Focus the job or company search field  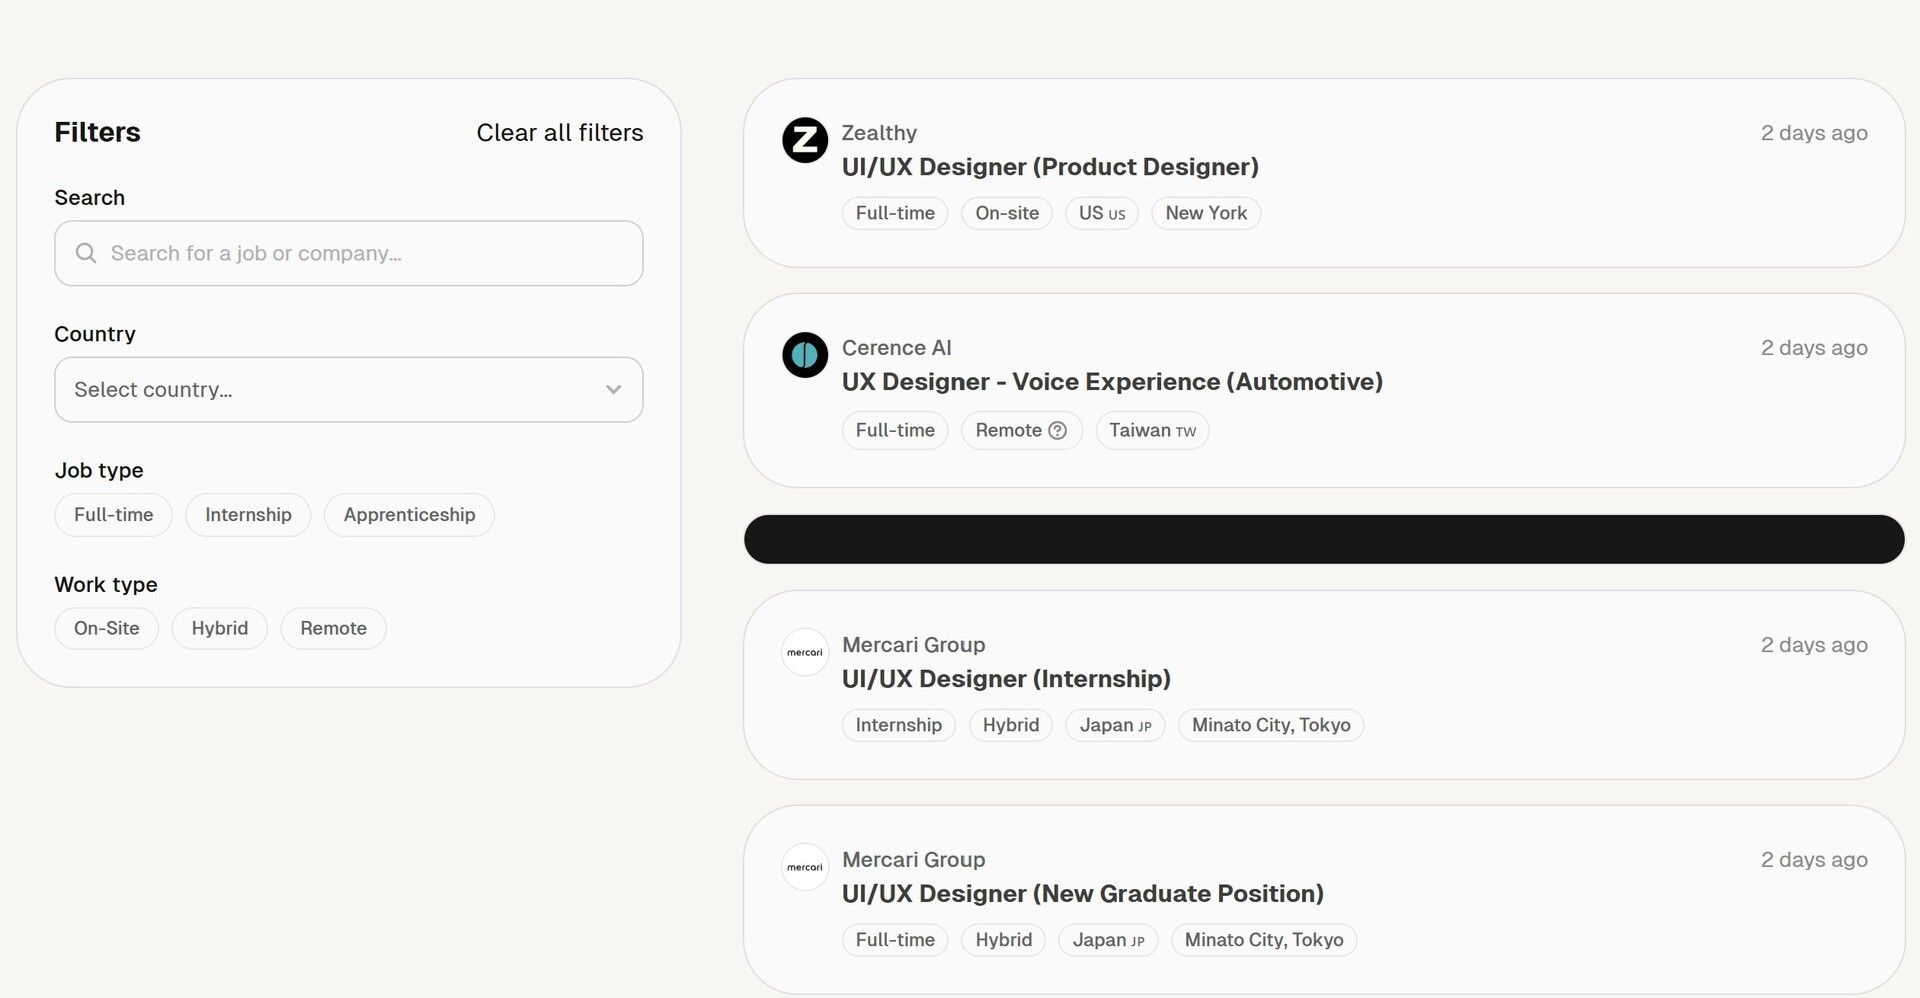(x=360, y=254)
